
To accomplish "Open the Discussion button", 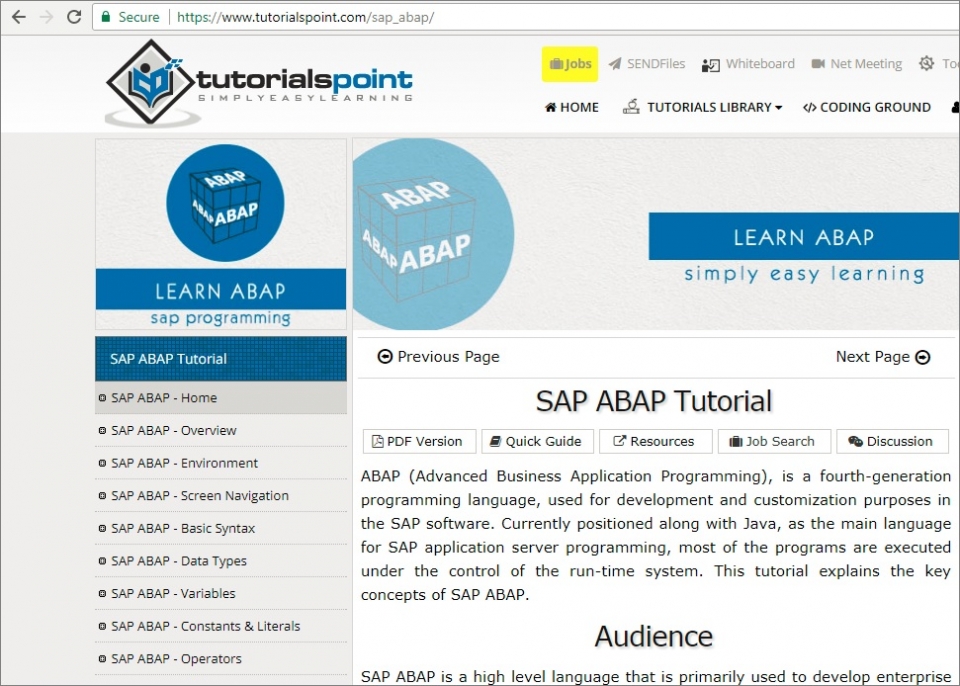I will coord(893,441).
